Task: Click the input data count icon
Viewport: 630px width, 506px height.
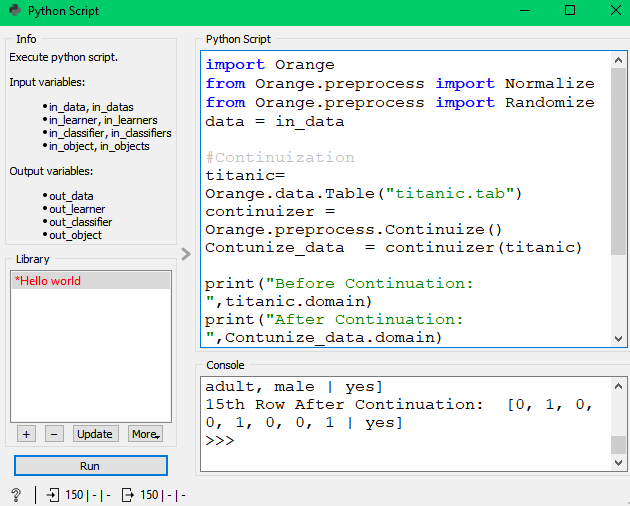Action: [53, 495]
